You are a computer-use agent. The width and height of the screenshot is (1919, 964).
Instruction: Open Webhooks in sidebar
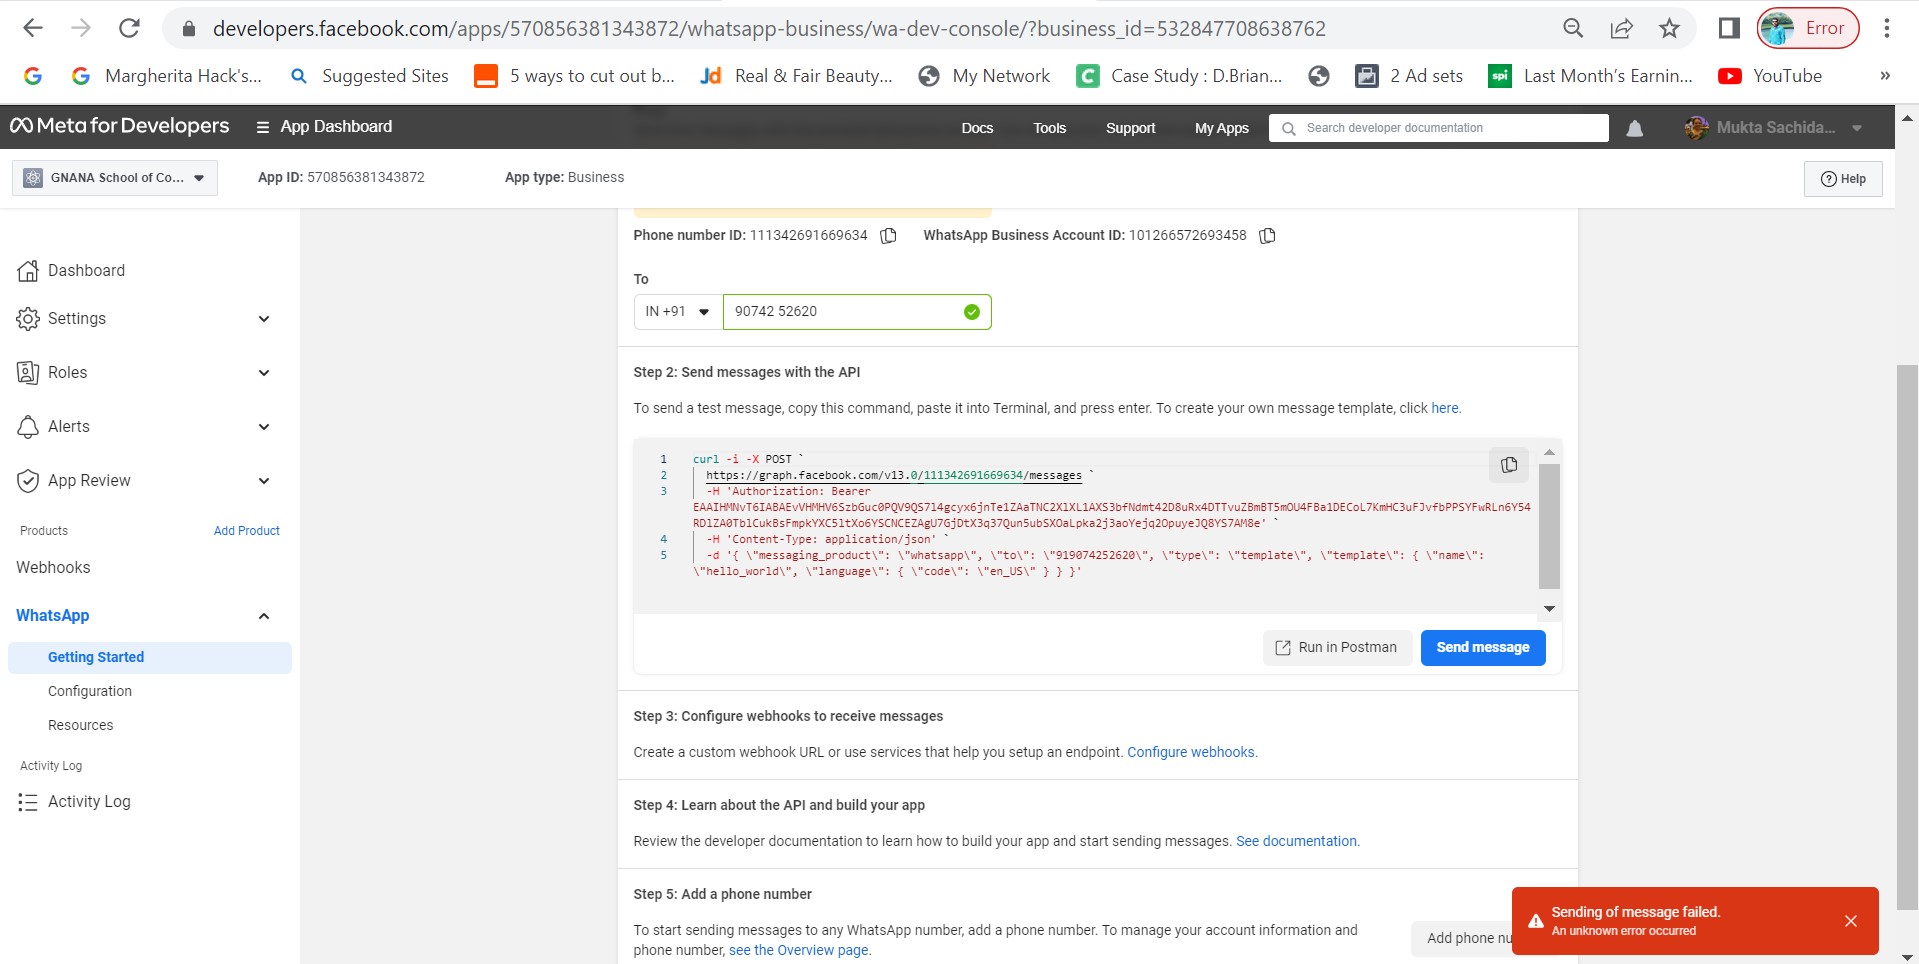click(53, 567)
